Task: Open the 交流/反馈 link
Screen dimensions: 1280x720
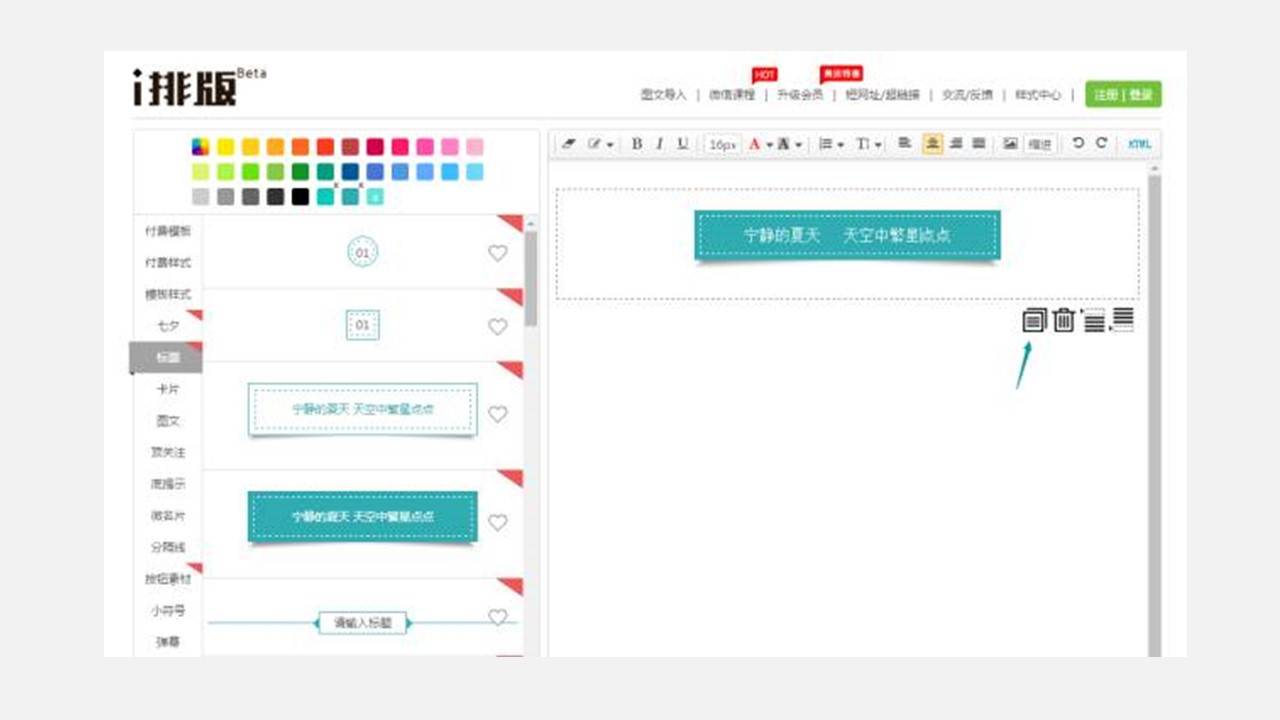Action: pyautogui.click(x=967, y=95)
